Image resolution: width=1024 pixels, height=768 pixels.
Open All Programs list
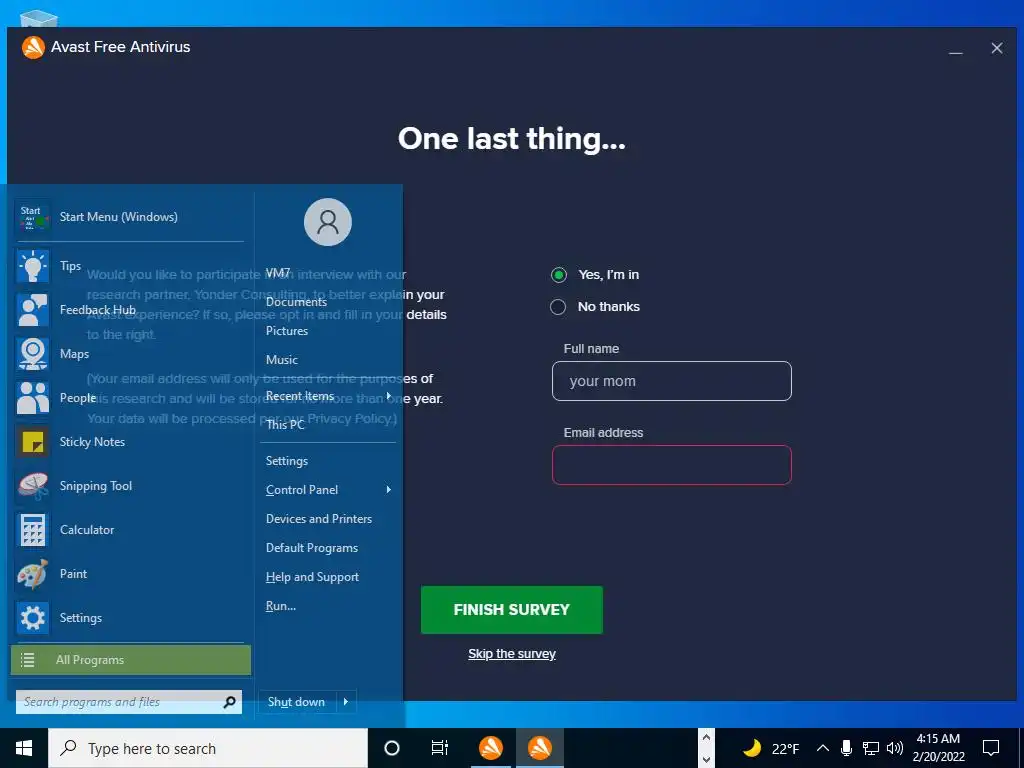(131, 660)
